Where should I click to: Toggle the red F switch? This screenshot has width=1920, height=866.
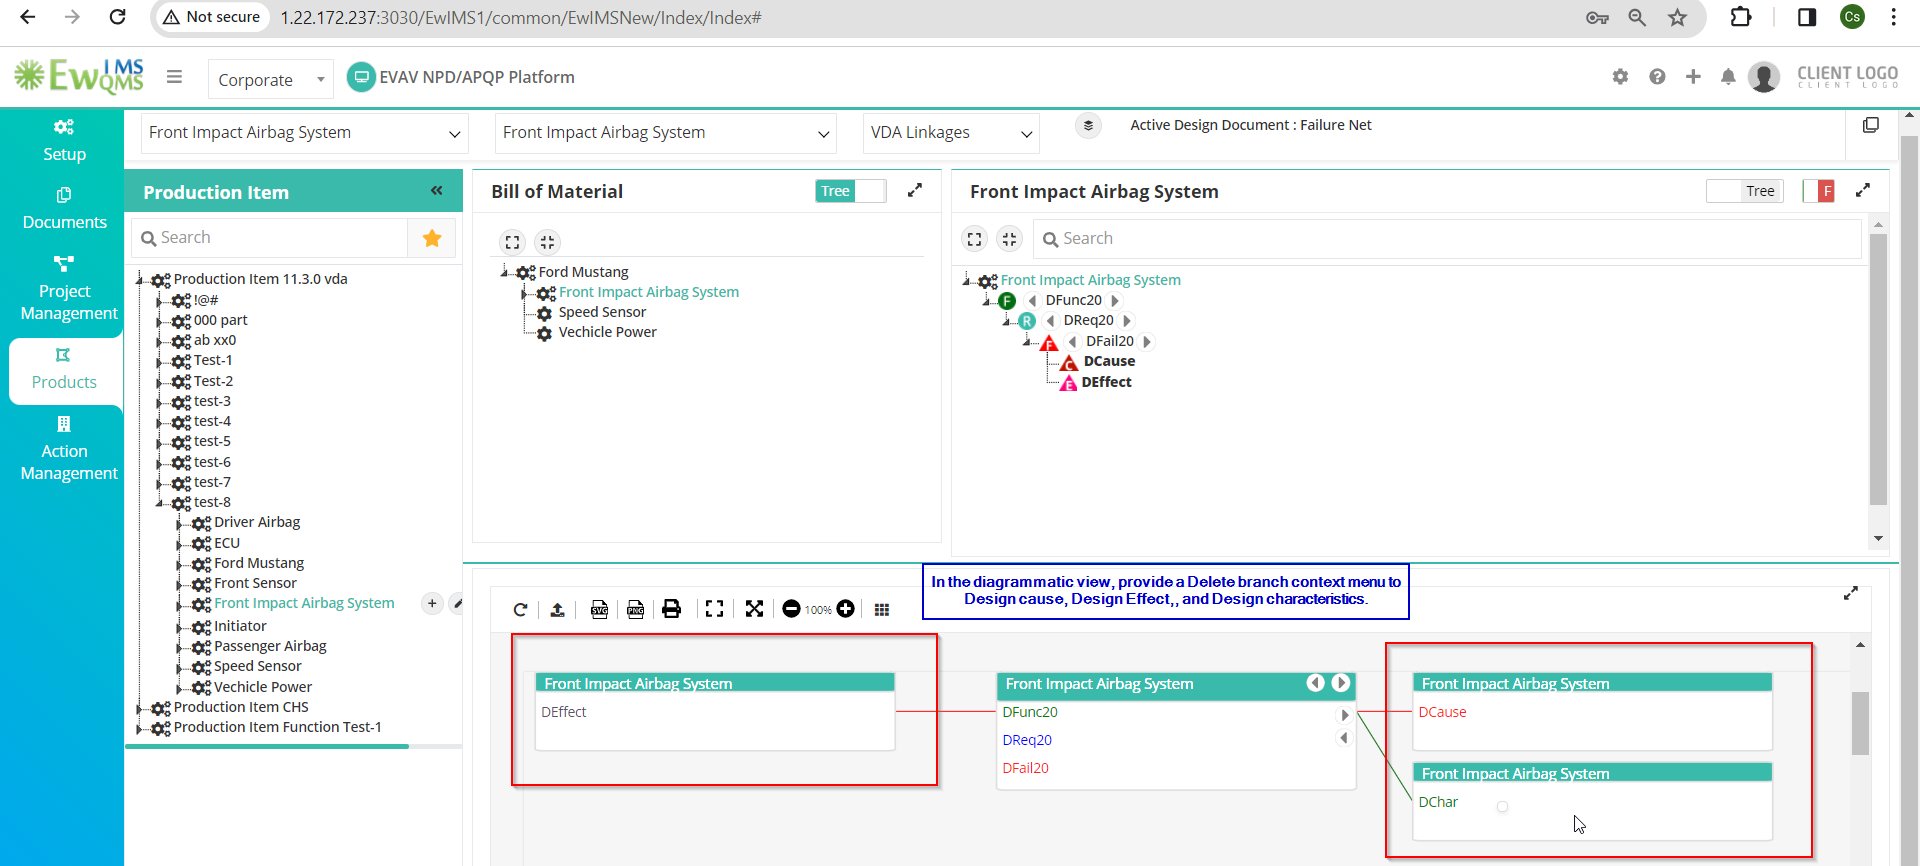click(1819, 191)
